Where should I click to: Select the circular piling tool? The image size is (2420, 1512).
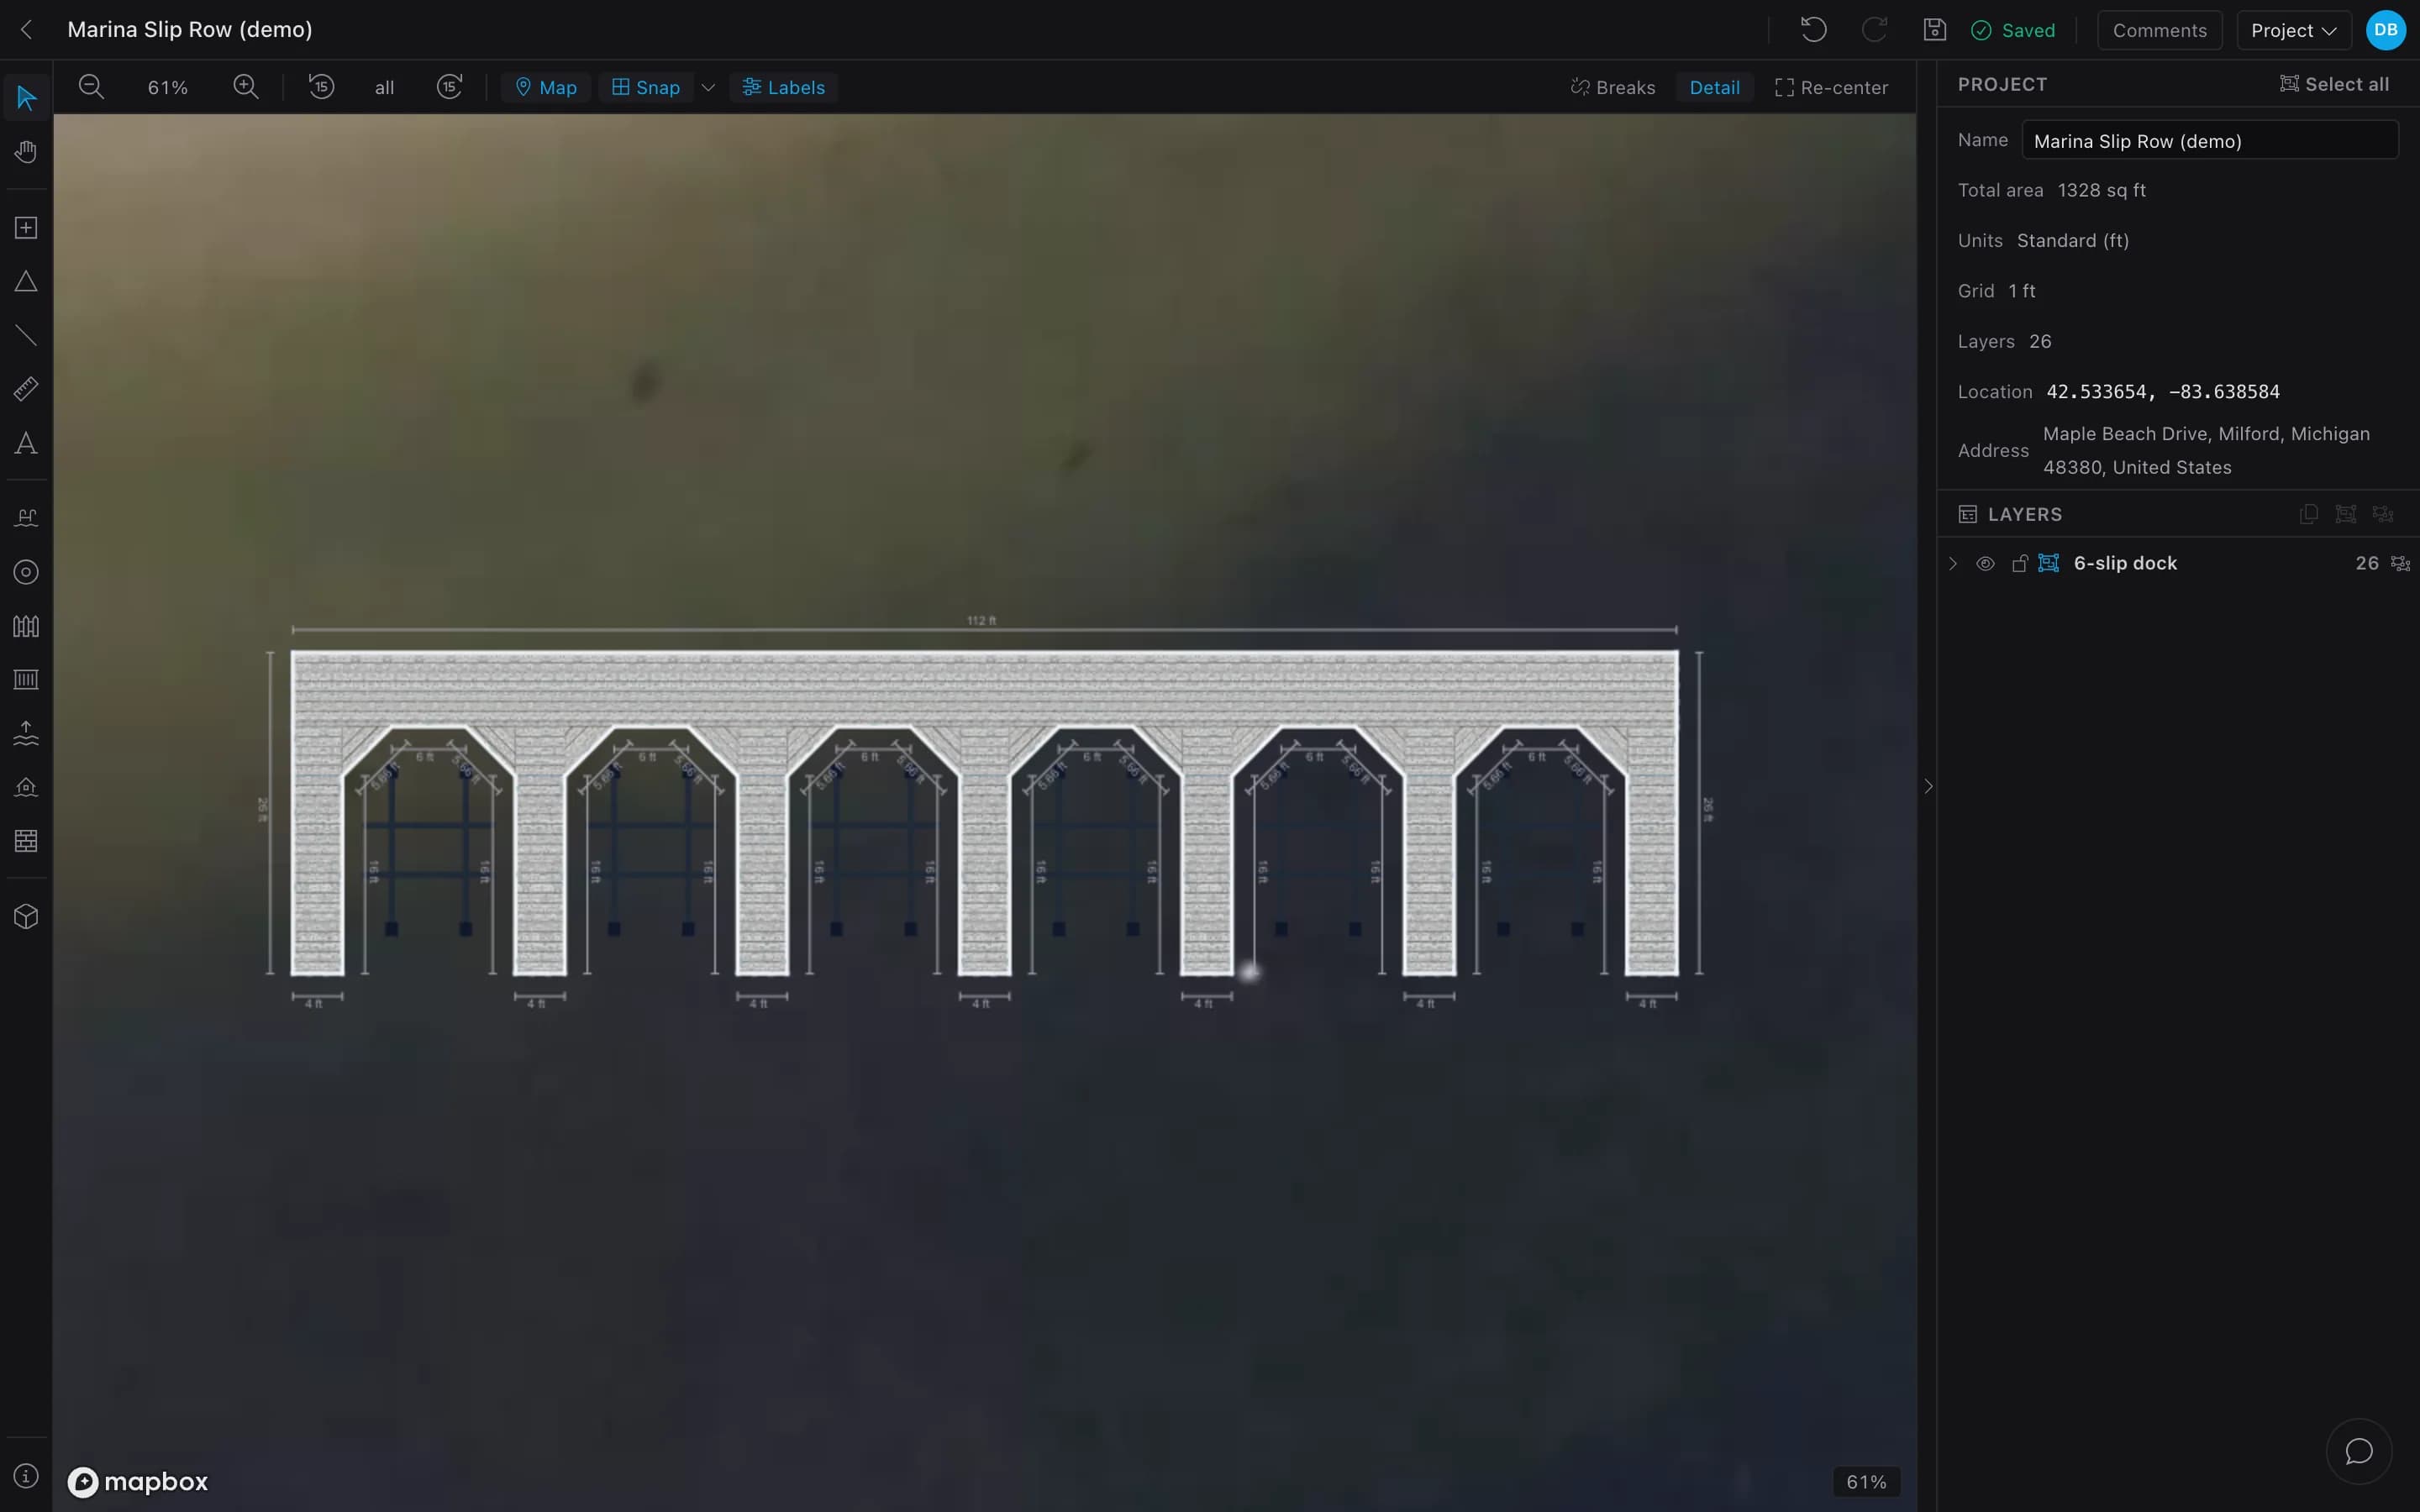coord(26,572)
